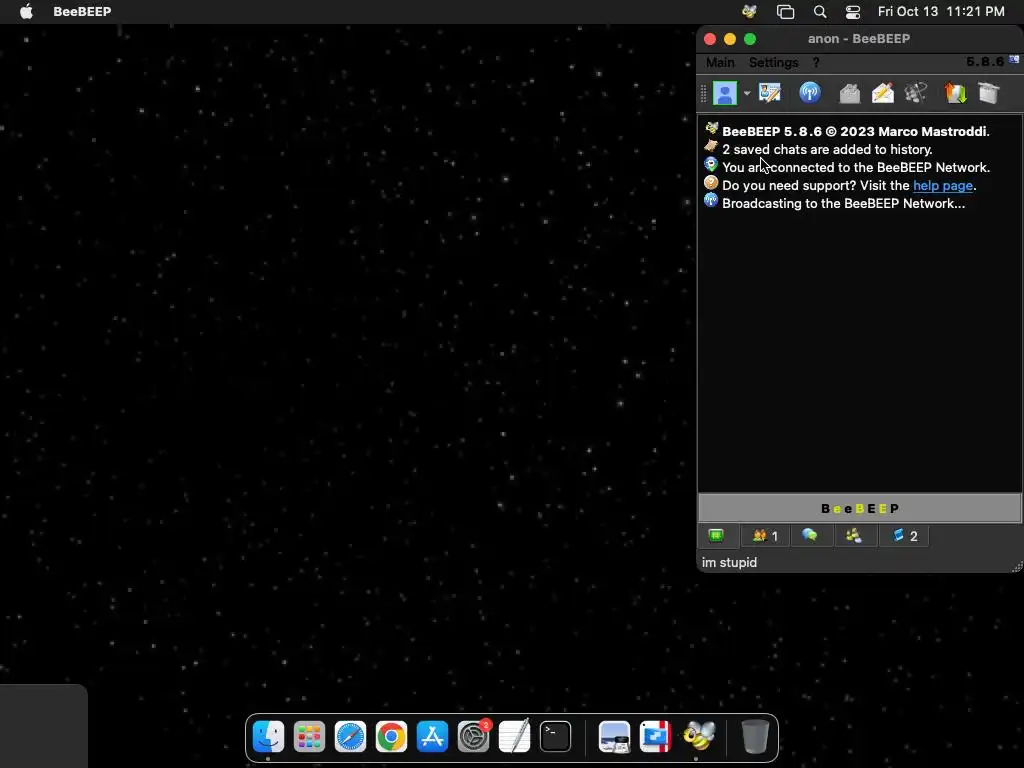Viewport: 1024px width, 768px height.
Task: Open the status dropdown arrow beside avatar
Action: click(x=747, y=93)
